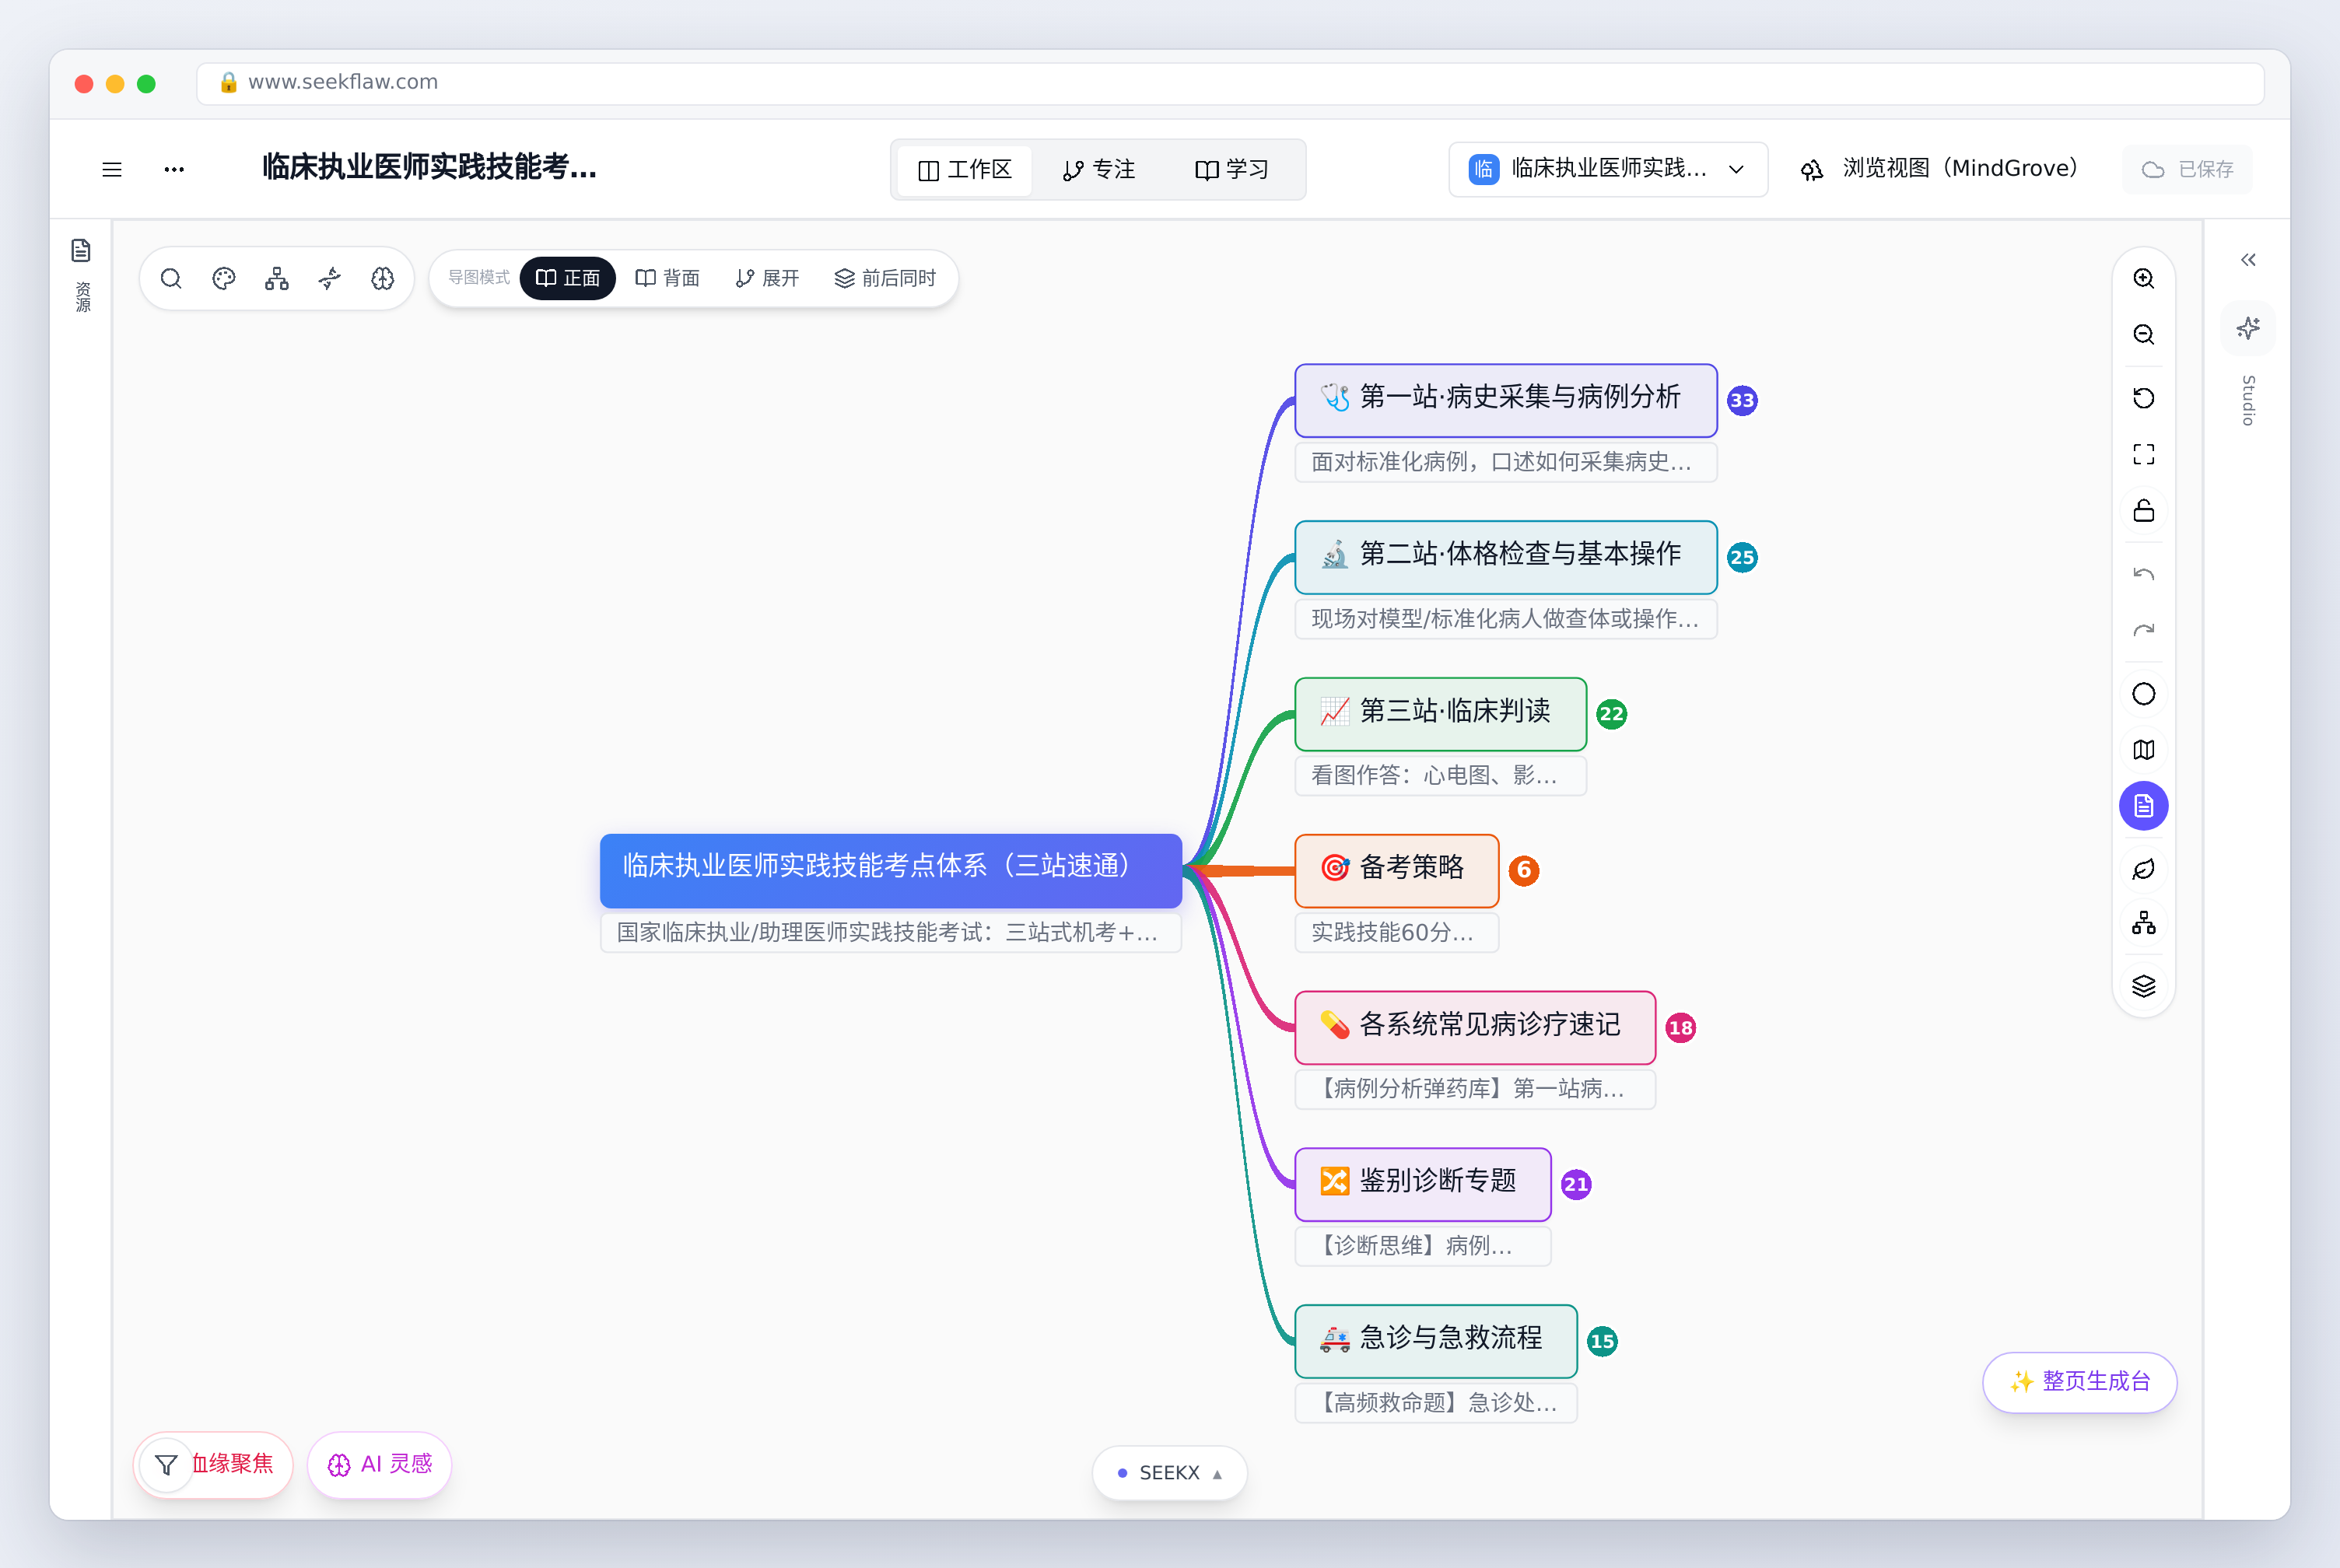Screen dimensions: 2340x1568
Task: Open the 临床执业医师实践 document dropdown
Action: pos(1608,169)
